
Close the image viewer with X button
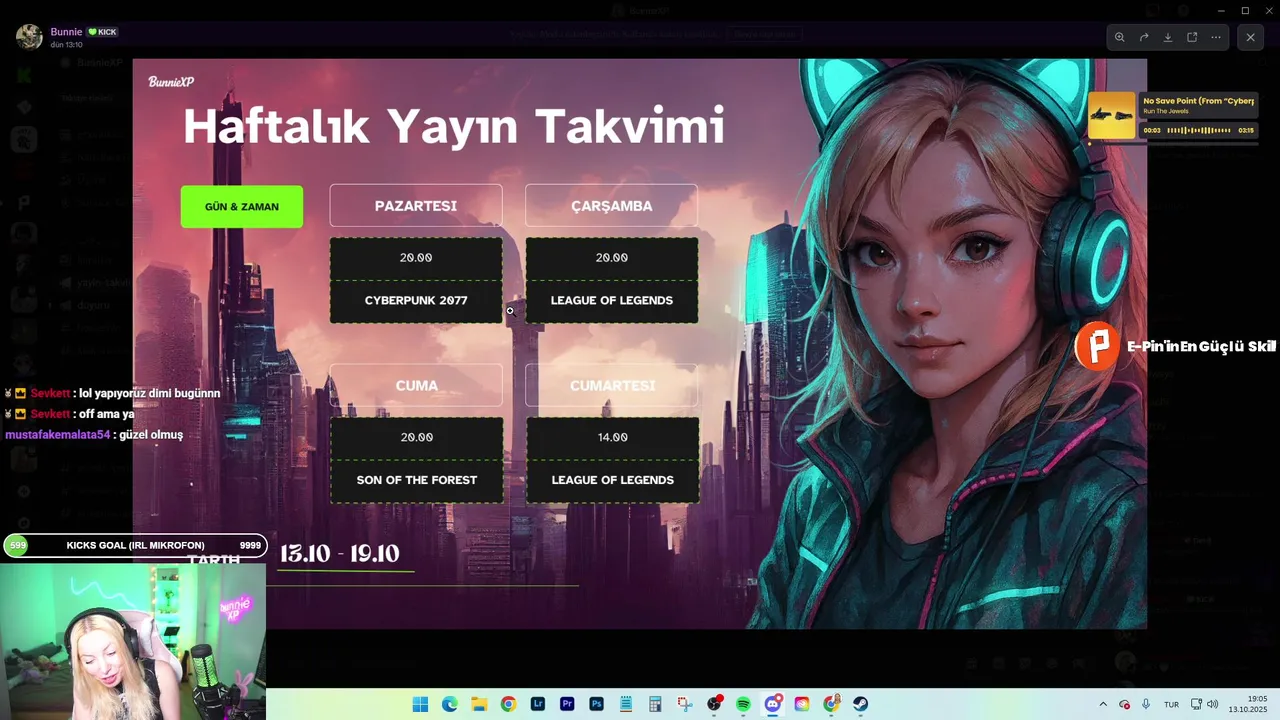(x=1250, y=37)
